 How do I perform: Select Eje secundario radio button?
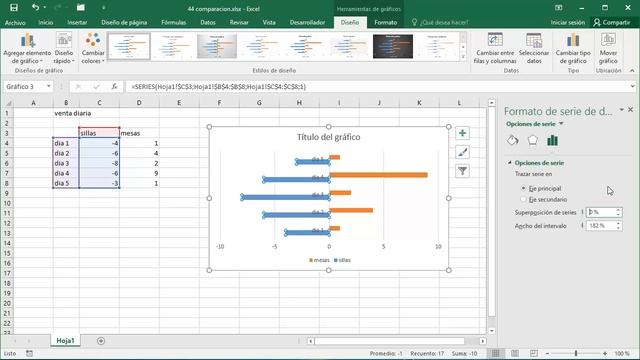tap(524, 199)
